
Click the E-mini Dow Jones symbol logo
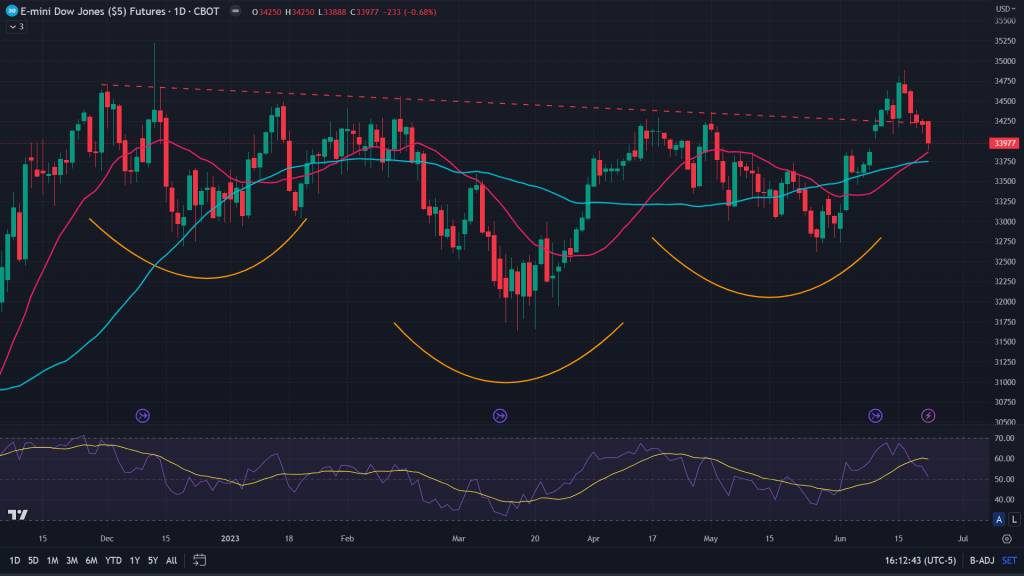coord(10,12)
